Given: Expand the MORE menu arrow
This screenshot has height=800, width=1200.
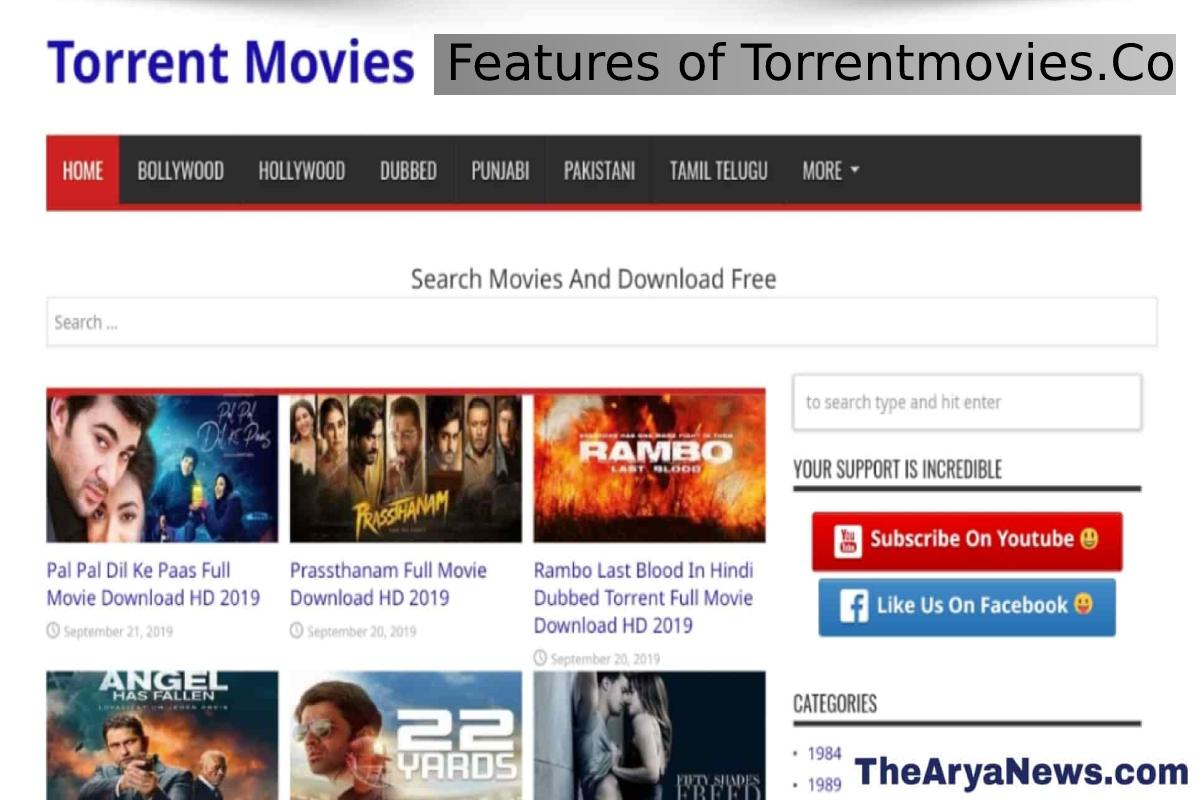Looking at the screenshot, I should click(855, 171).
